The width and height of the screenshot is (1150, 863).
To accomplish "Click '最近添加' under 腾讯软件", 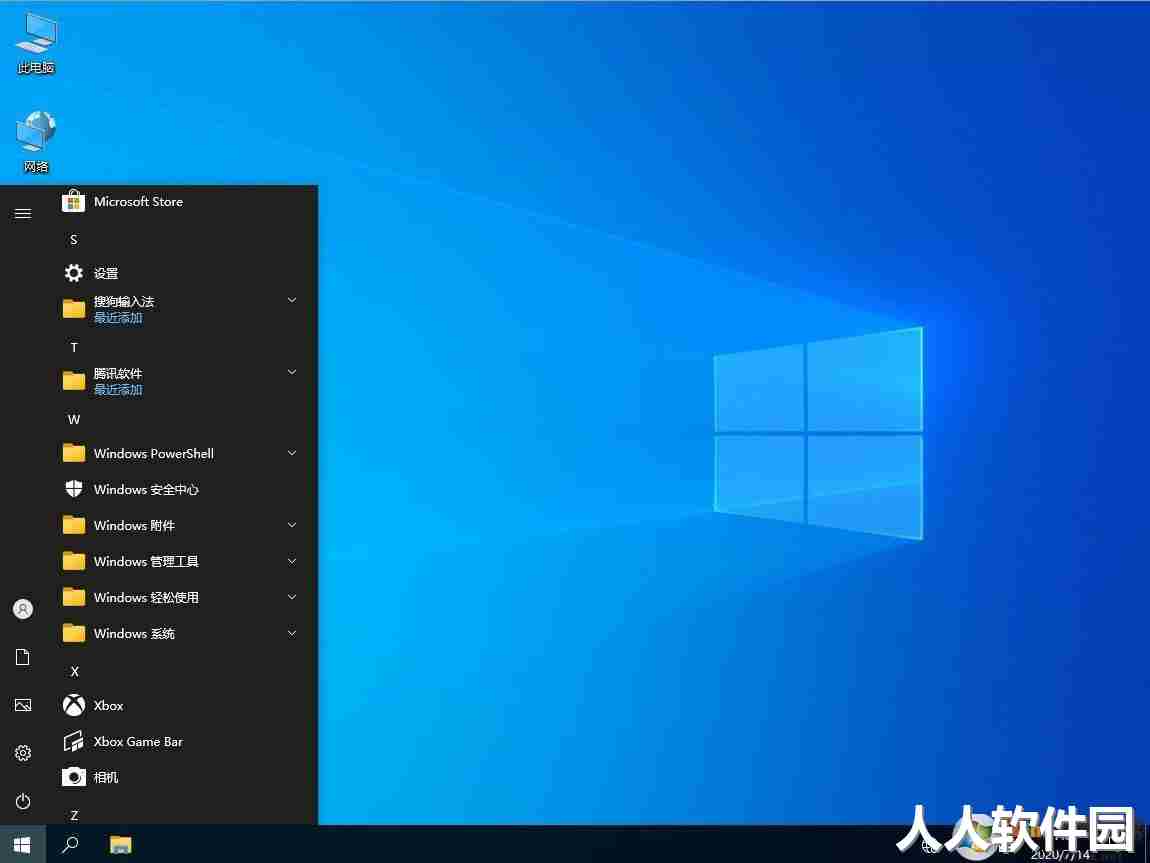I will coord(118,390).
